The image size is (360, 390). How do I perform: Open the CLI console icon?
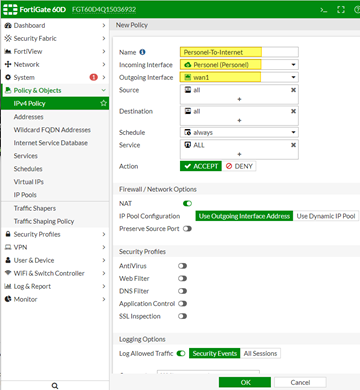[323, 10]
